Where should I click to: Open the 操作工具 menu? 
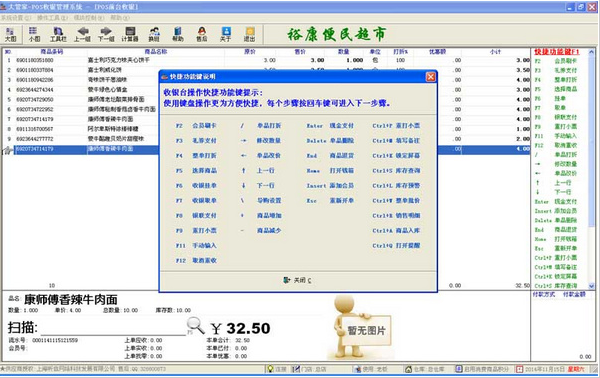[x=52, y=18]
